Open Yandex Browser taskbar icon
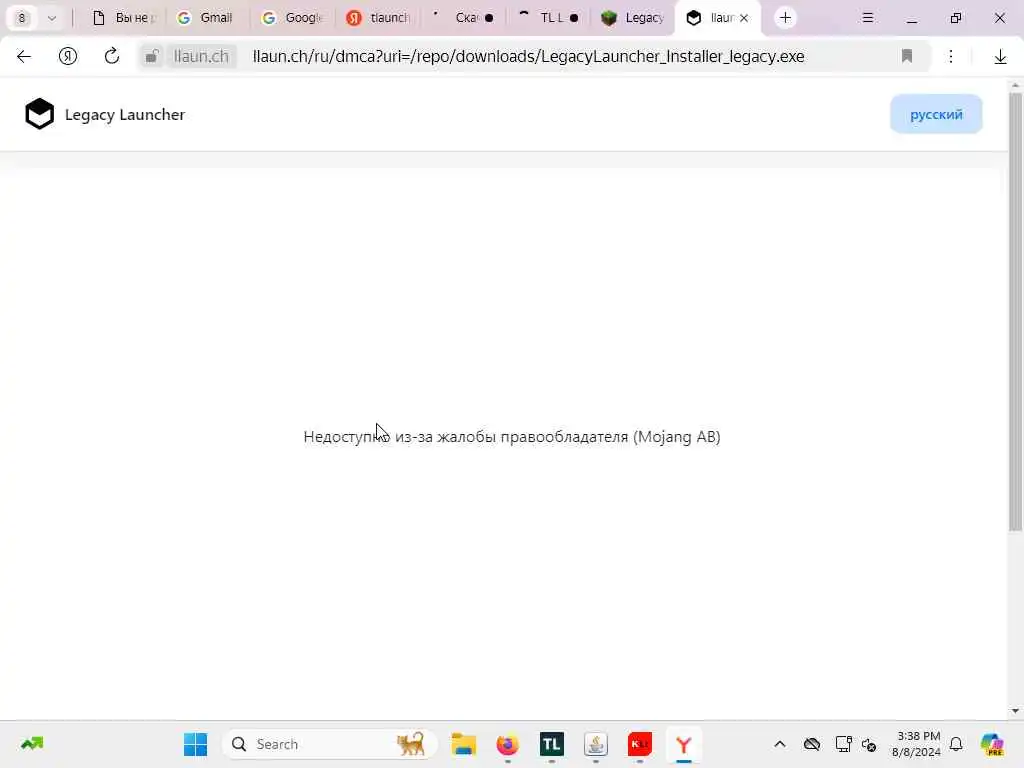The height and width of the screenshot is (768, 1024). tap(684, 744)
